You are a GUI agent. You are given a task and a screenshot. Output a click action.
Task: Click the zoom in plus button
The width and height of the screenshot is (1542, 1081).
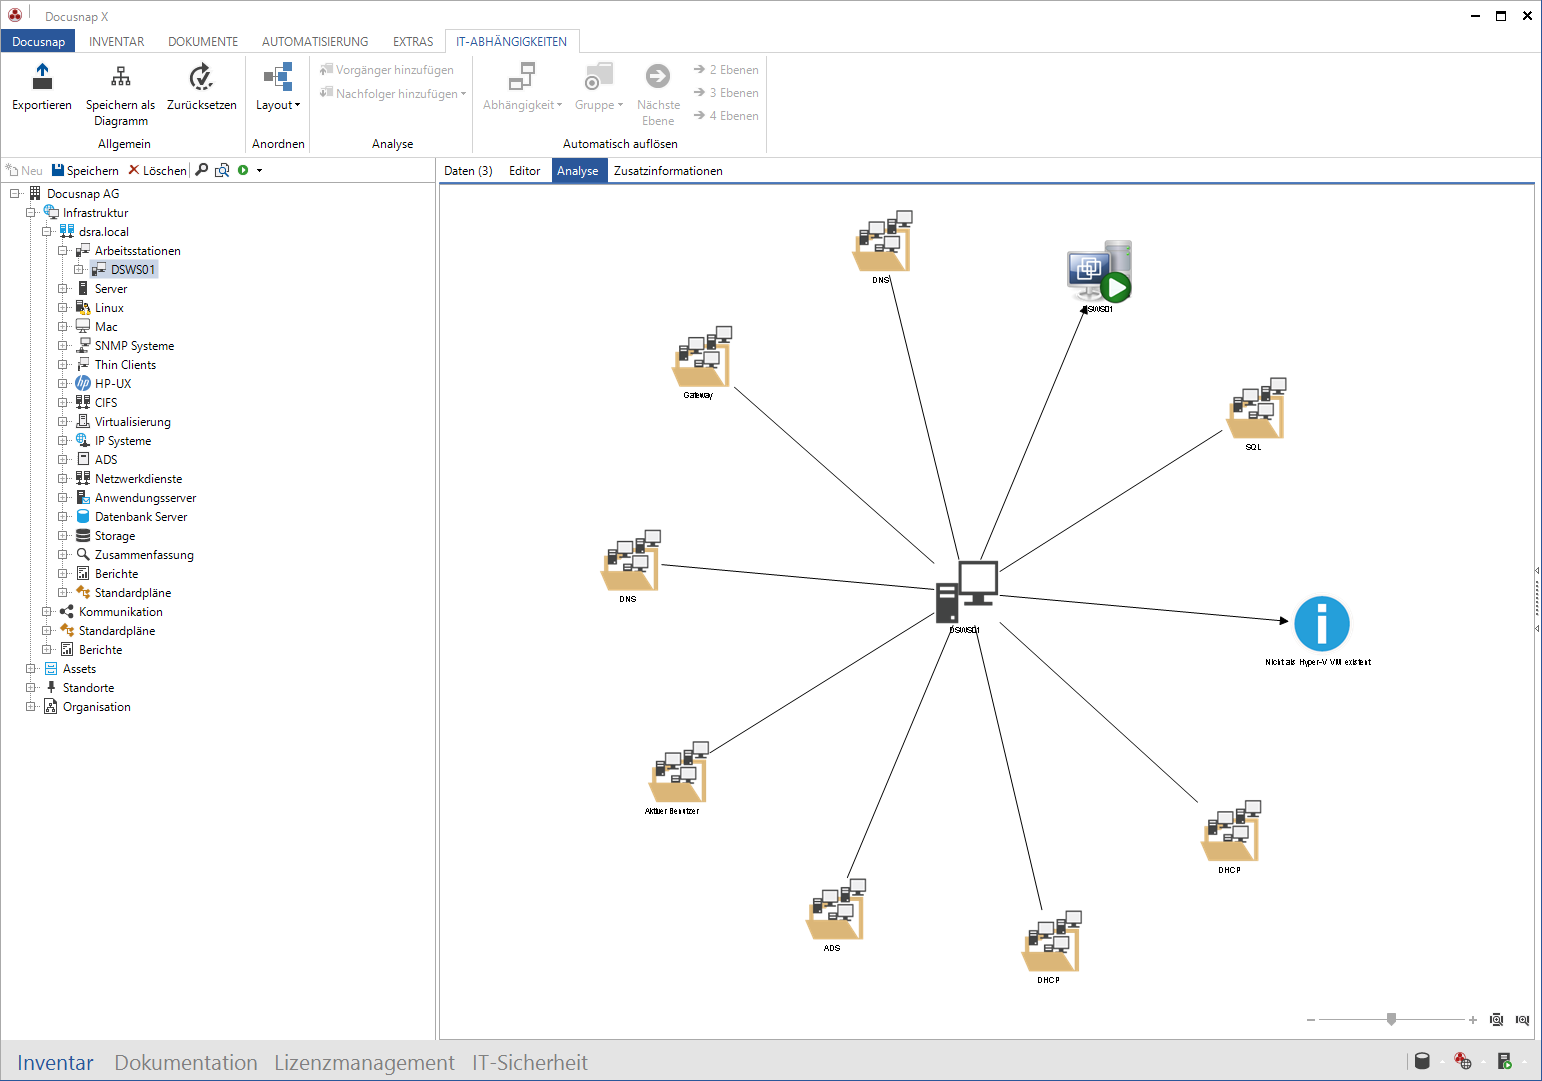pos(1473,1020)
